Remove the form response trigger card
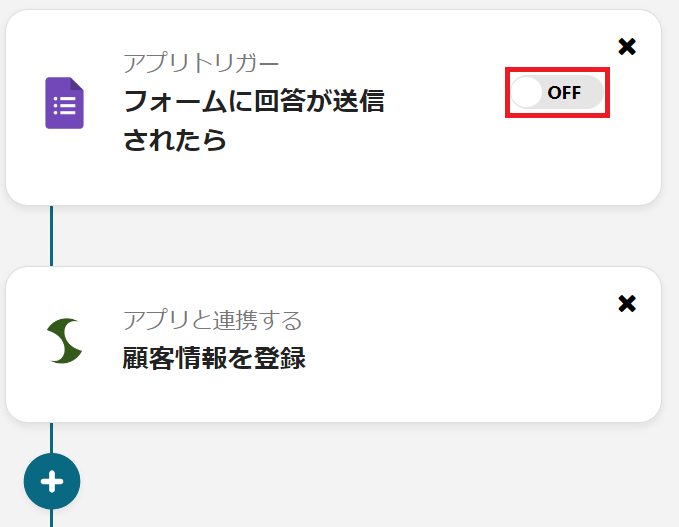 [627, 47]
